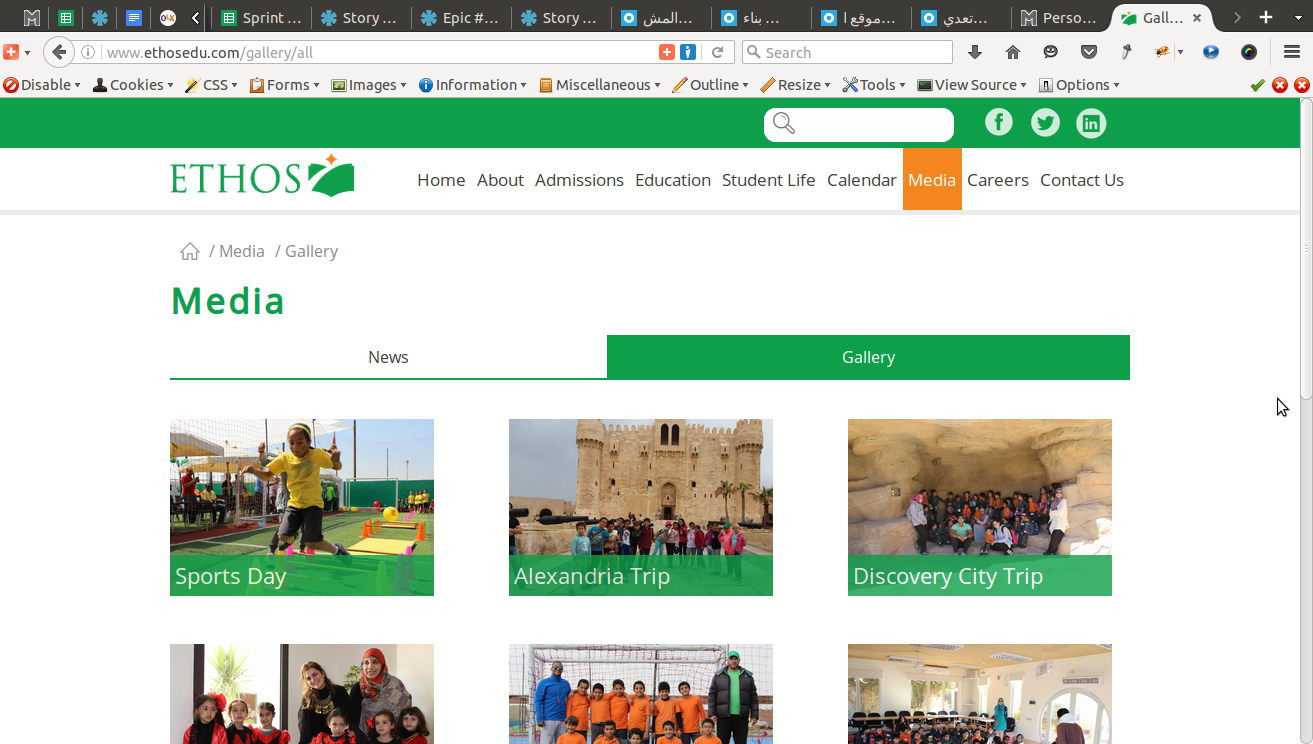View site identity information icon

click(88, 52)
